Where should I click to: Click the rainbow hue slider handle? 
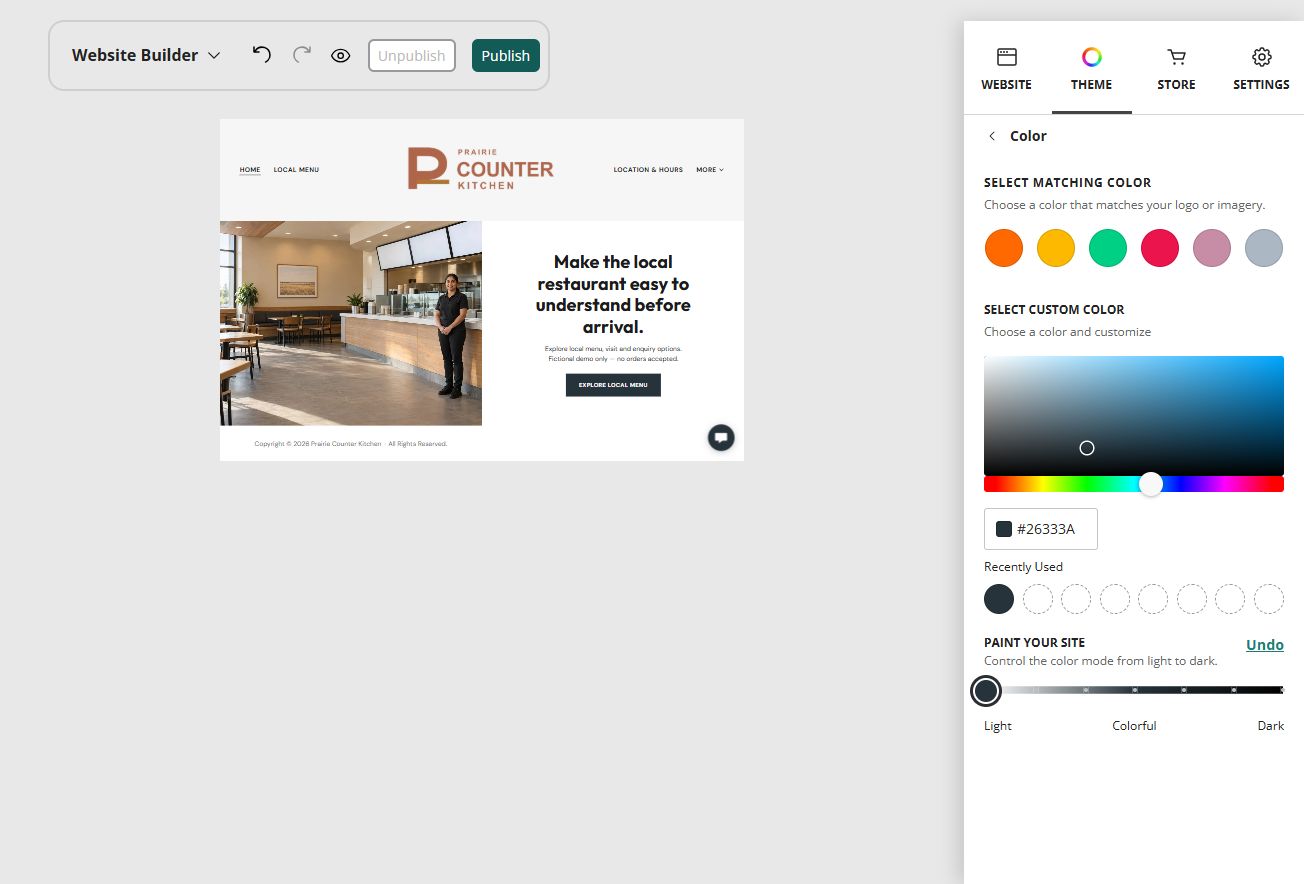pyautogui.click(x=1152, y=484)
